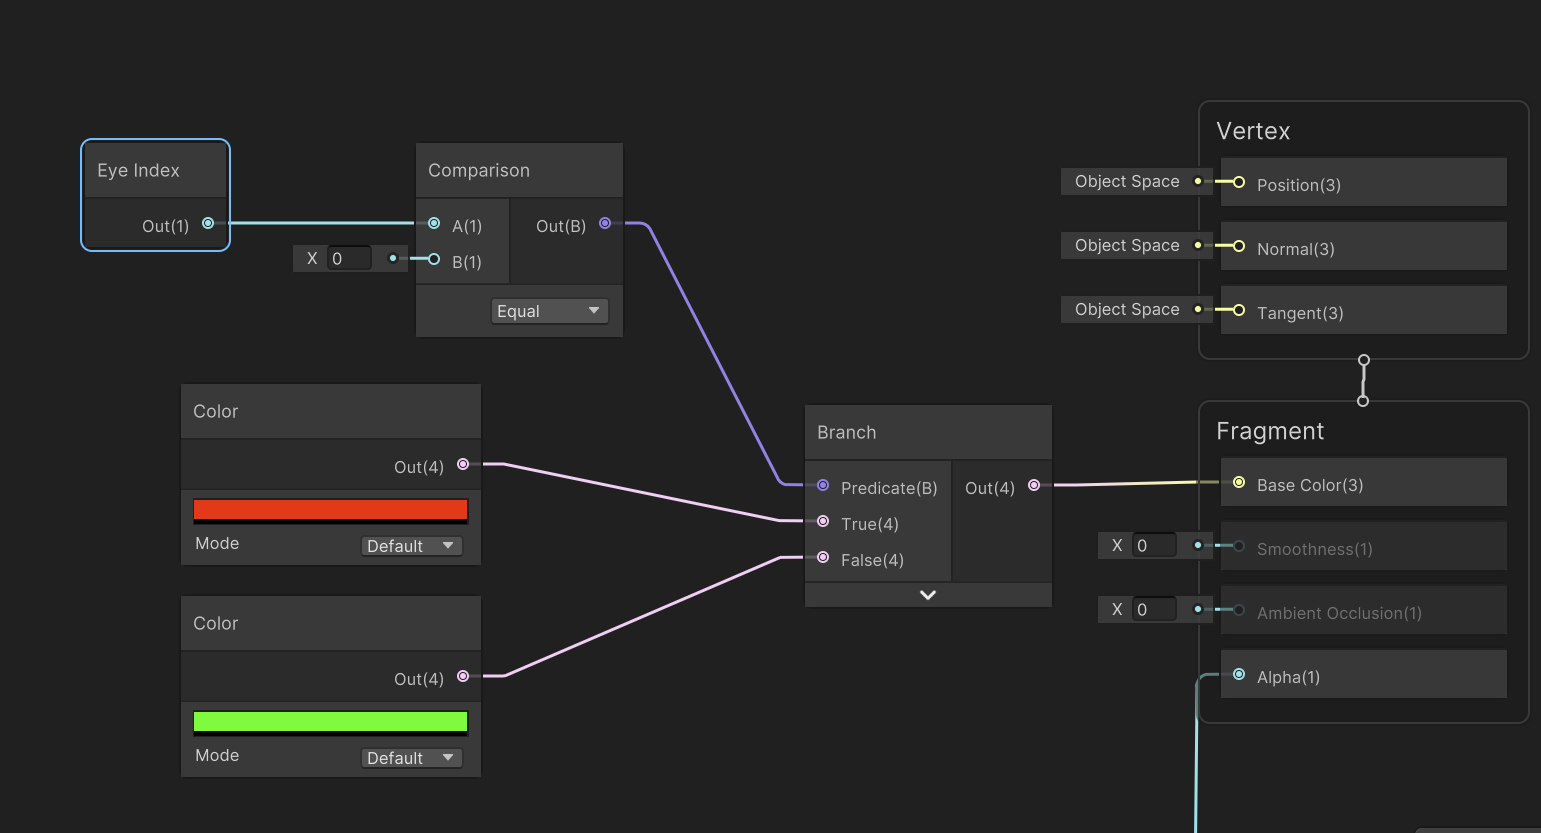Click the red Color node Out(4) port
This screenshot has height=833, width=1541.
[x=463, y=465]
